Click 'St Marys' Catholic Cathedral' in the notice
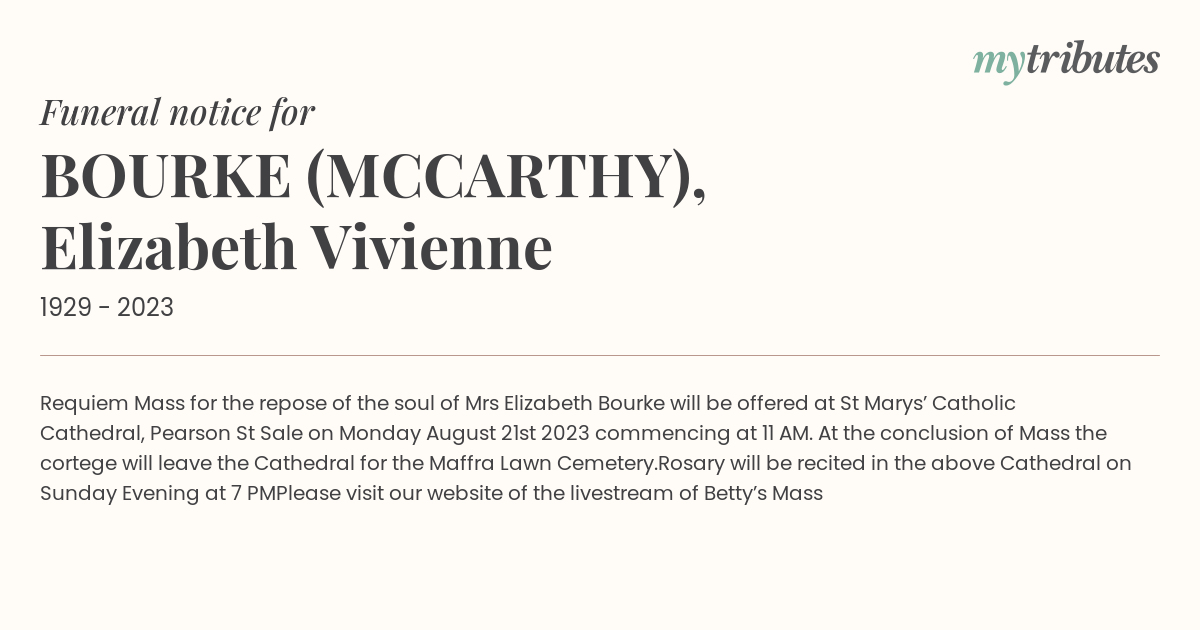This screenshot has height=630, width=1200. [x=527, y=418]
